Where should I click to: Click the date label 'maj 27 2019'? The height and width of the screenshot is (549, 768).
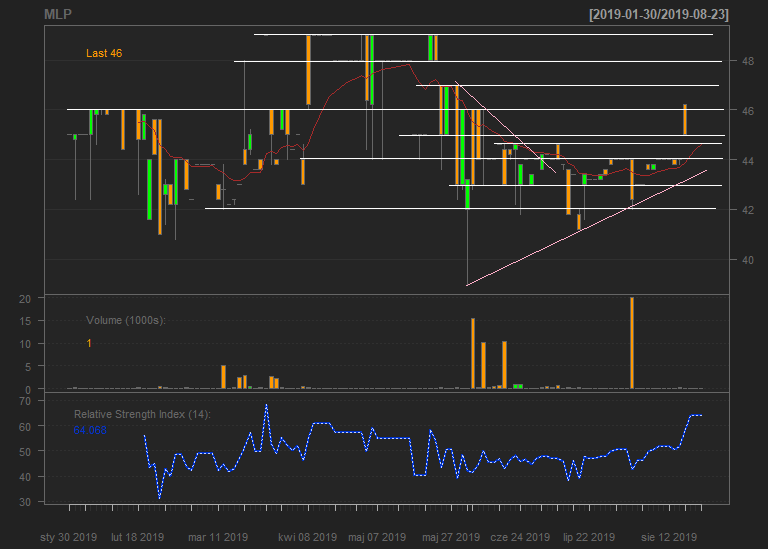(x=451, y=537)
